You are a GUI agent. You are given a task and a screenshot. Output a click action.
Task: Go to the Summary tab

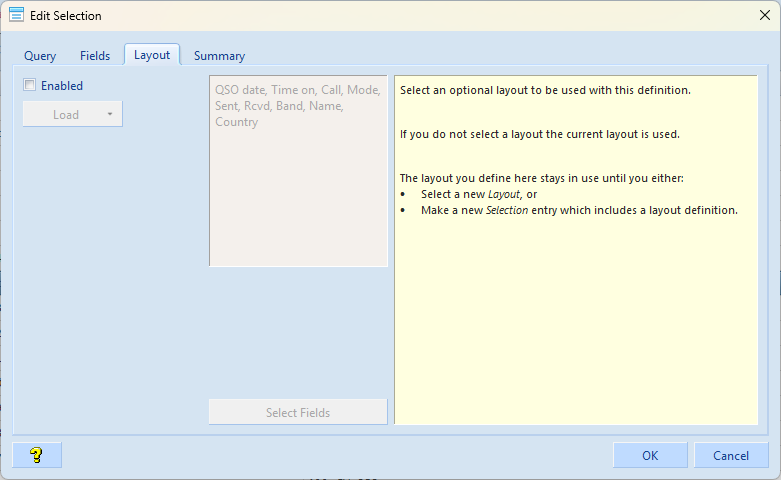pyautogui.click(x=219, y=56)
